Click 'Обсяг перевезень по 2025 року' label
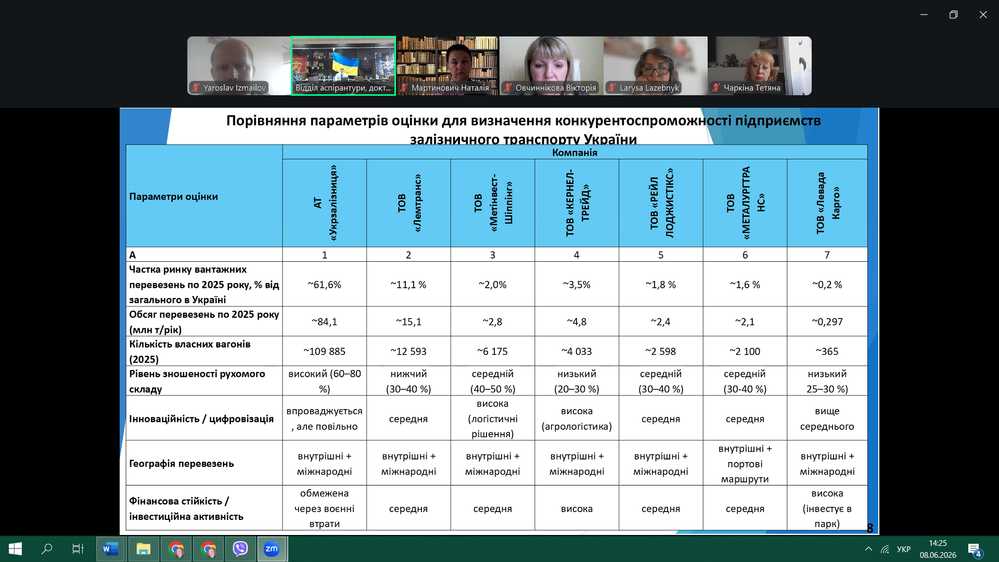 [x=204, y=322]
